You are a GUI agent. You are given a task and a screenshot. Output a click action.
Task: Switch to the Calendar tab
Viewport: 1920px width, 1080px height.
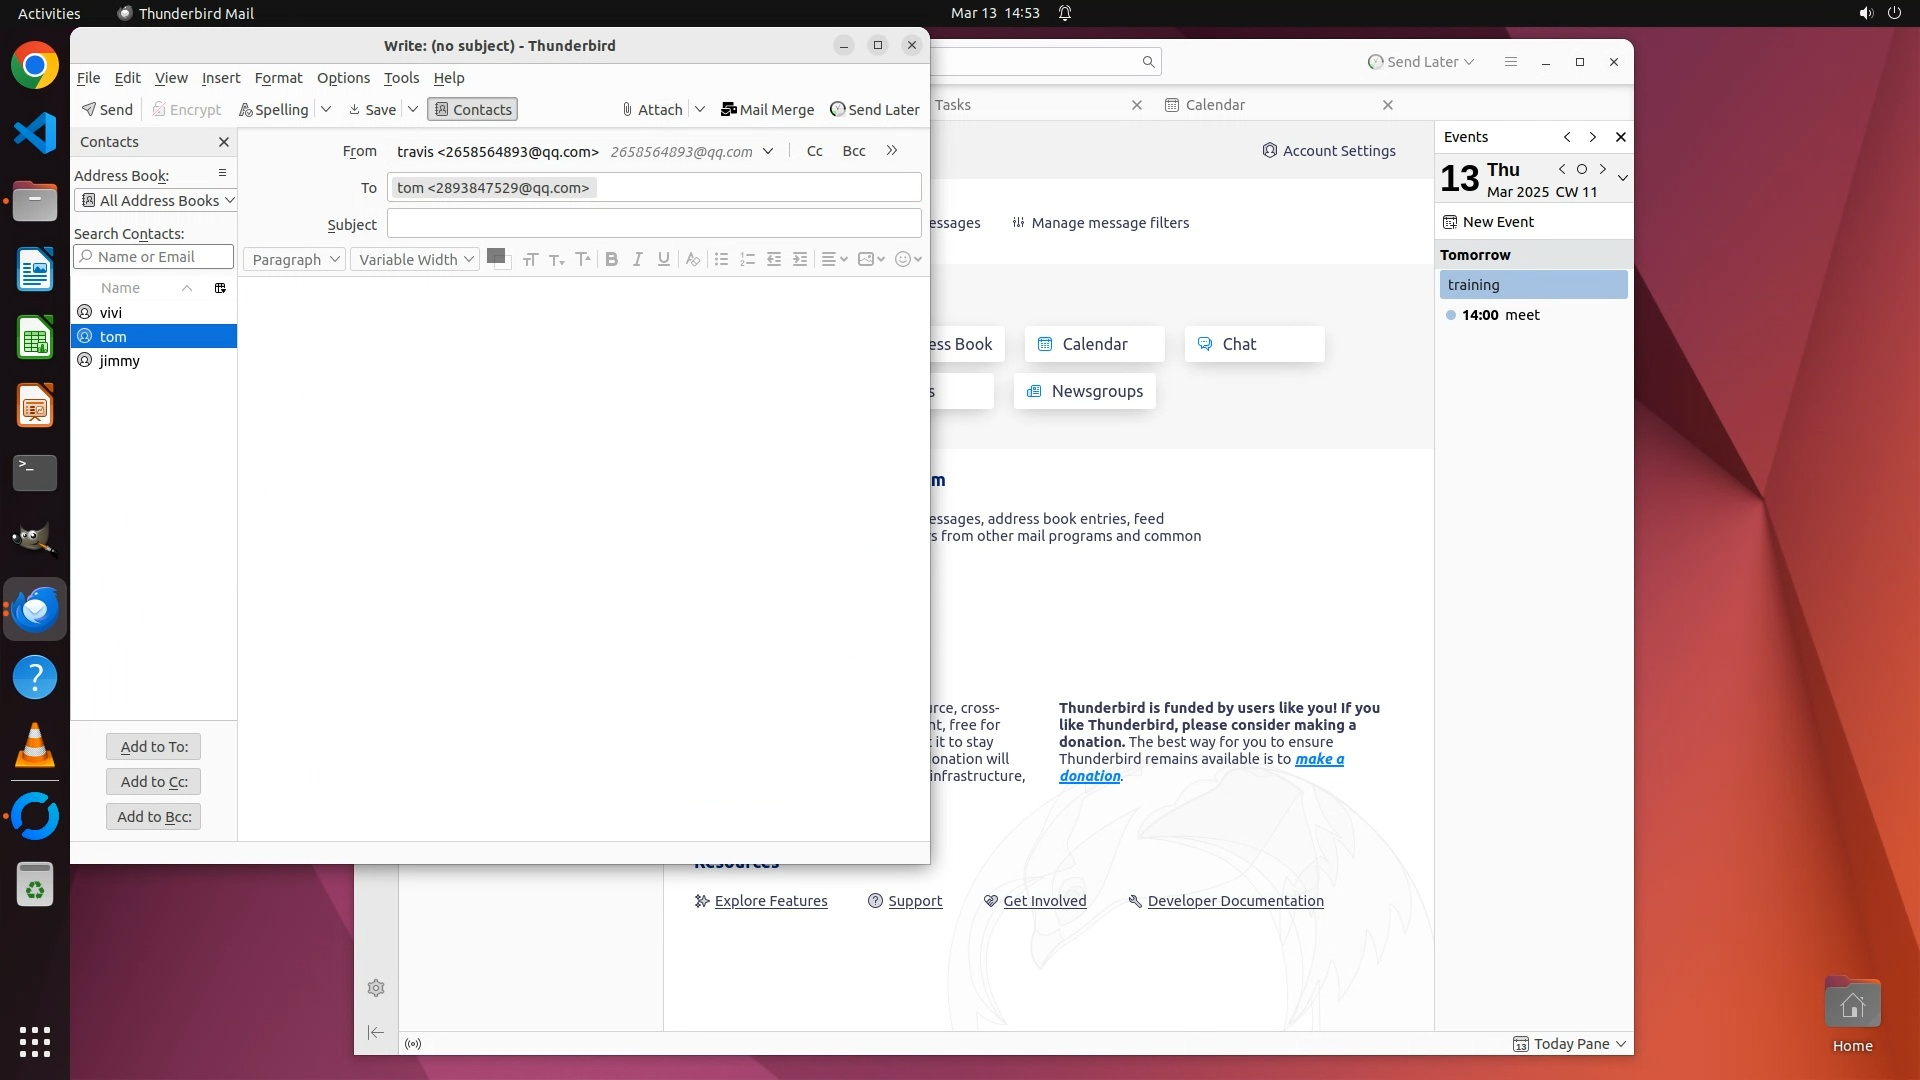pos(1215,105)
